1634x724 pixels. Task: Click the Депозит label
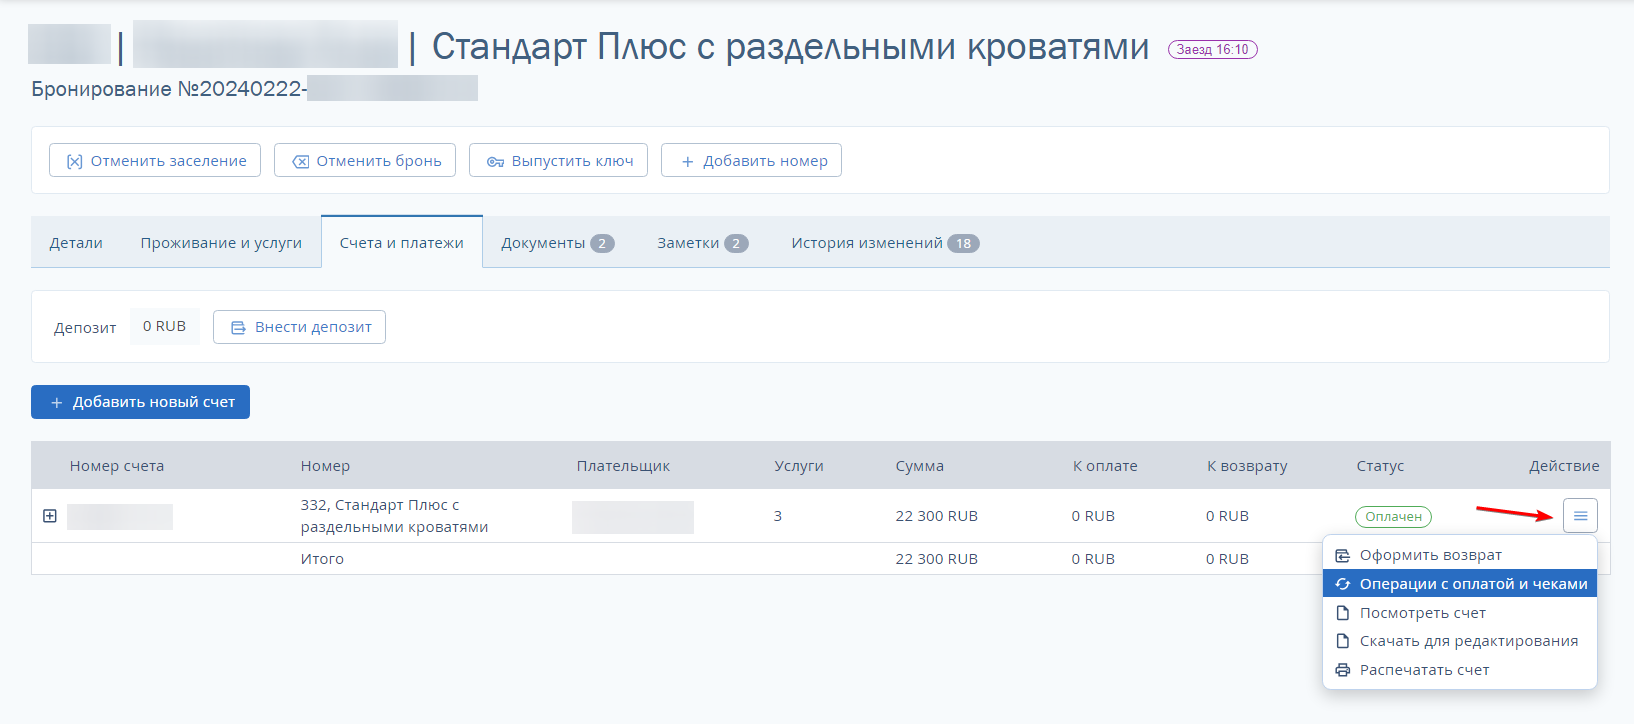(x=85, y=328)
